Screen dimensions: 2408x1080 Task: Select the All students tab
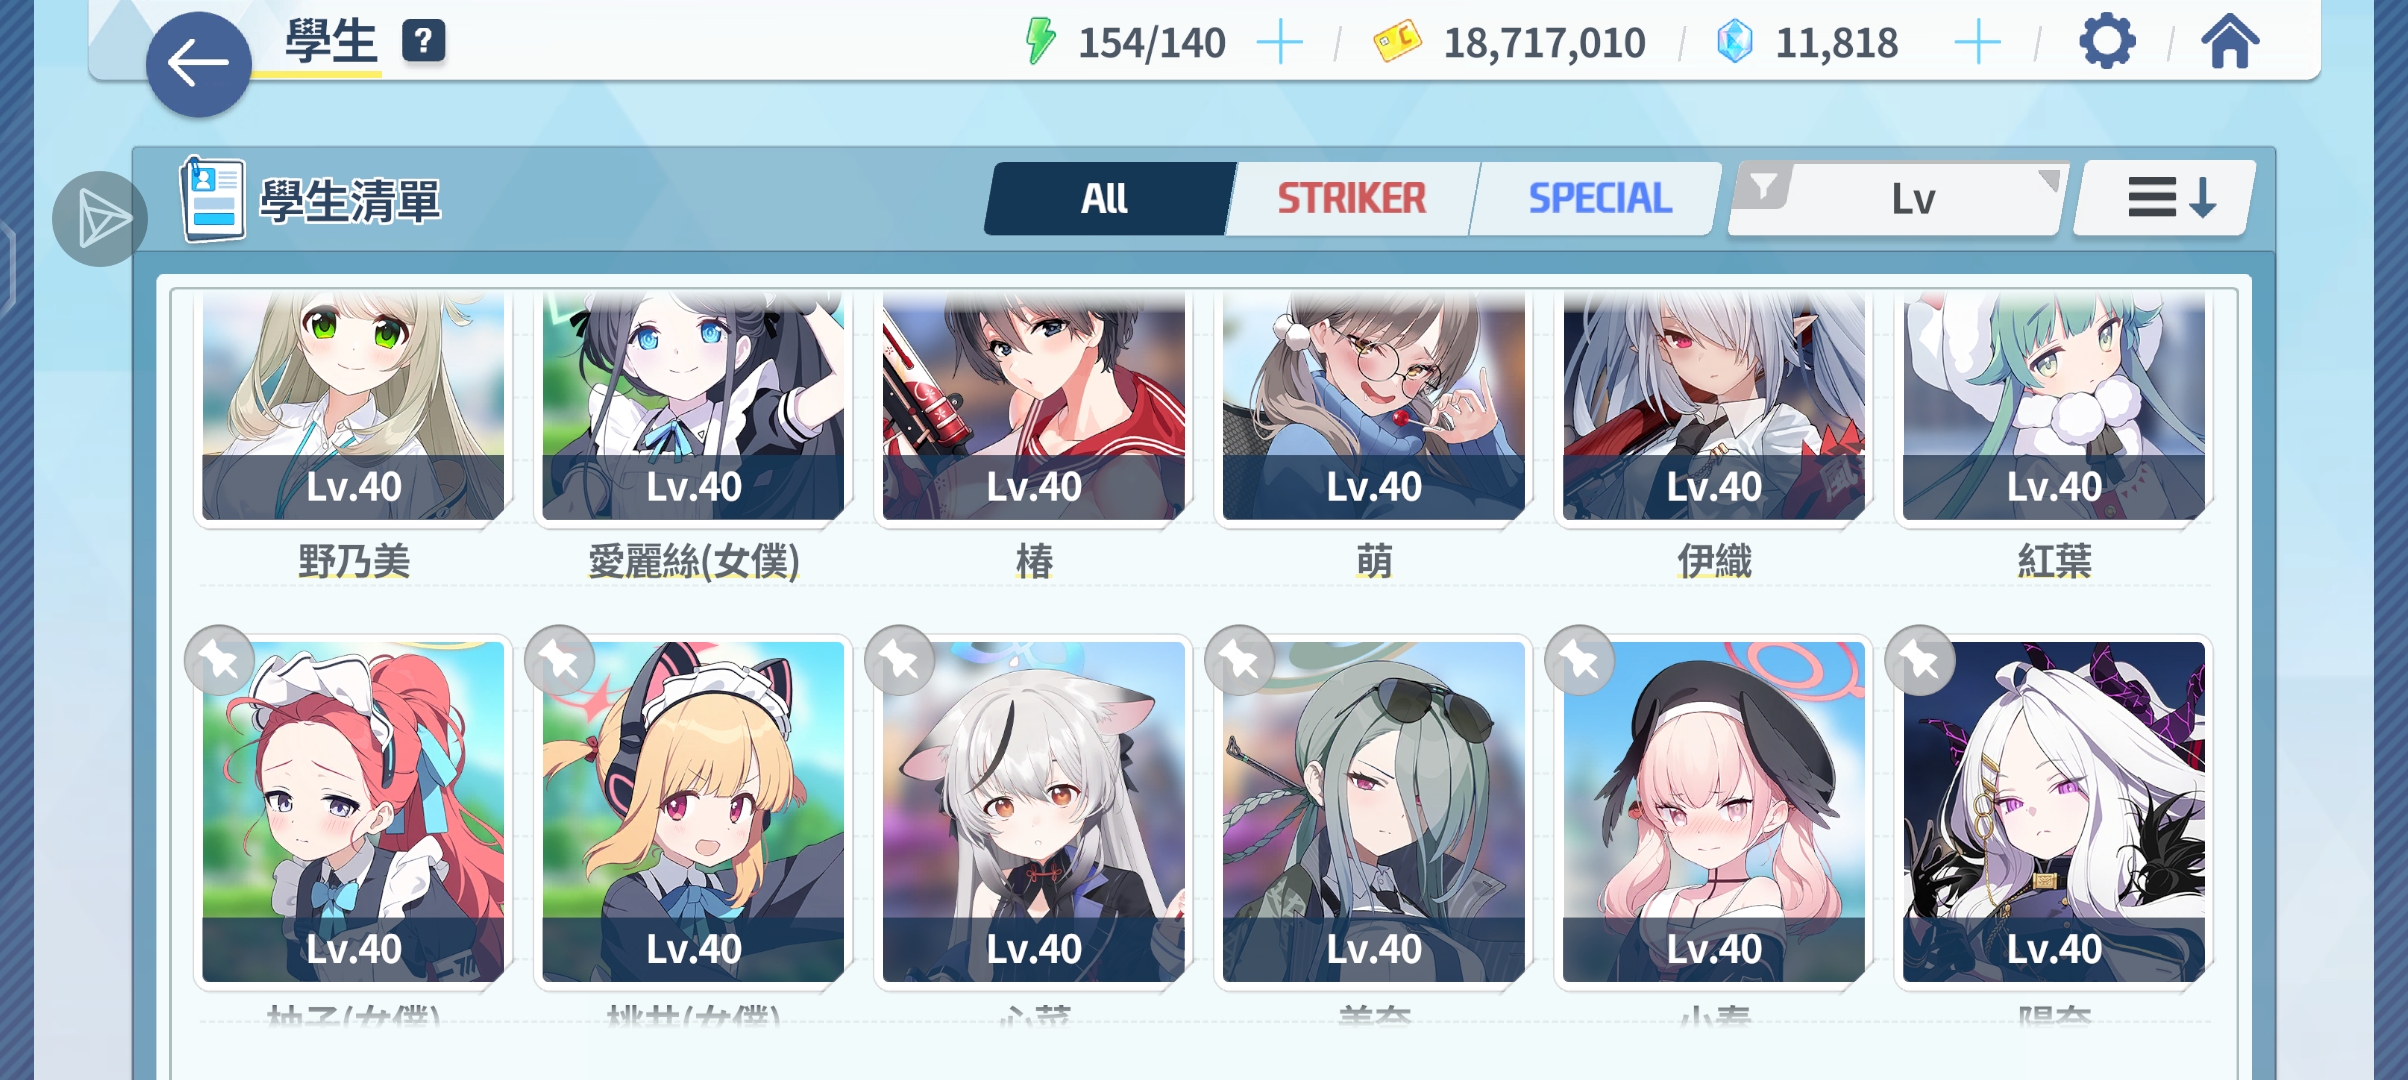pos(1108,199)
